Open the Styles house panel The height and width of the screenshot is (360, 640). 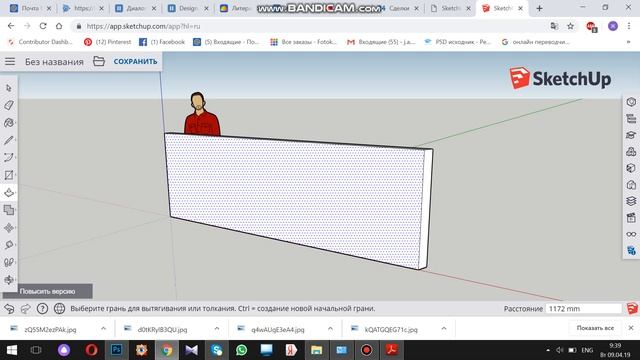(x=631, y=184)
